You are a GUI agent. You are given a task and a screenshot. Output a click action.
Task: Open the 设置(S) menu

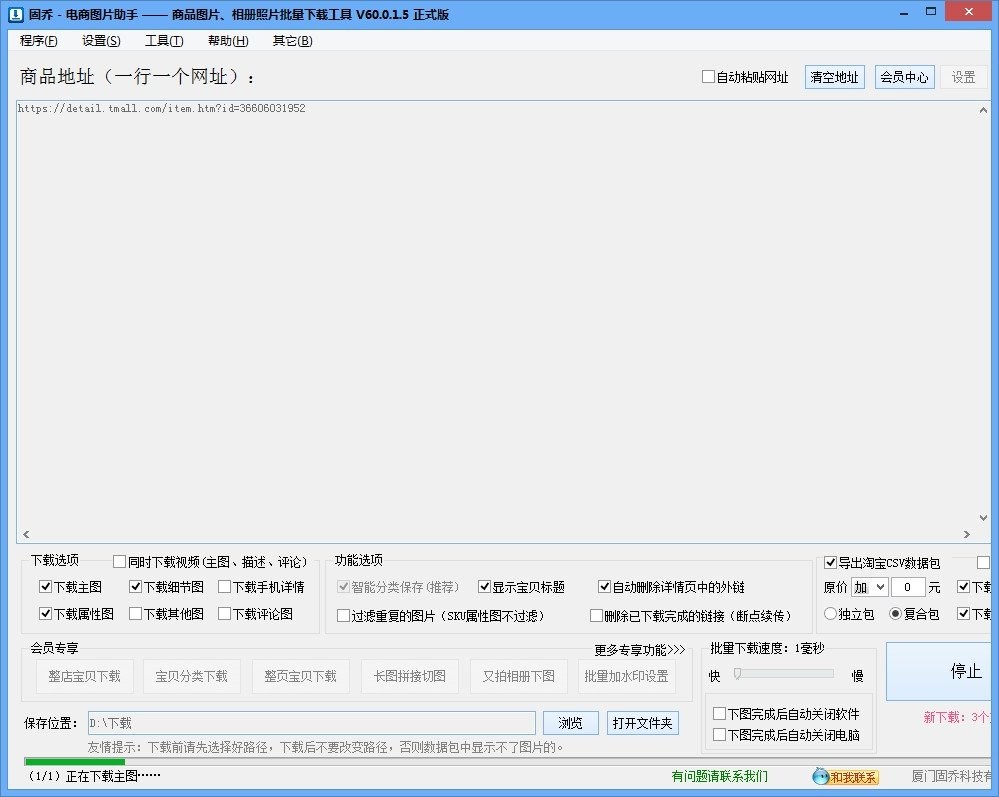pyautogui.click(x=101, y=41)
